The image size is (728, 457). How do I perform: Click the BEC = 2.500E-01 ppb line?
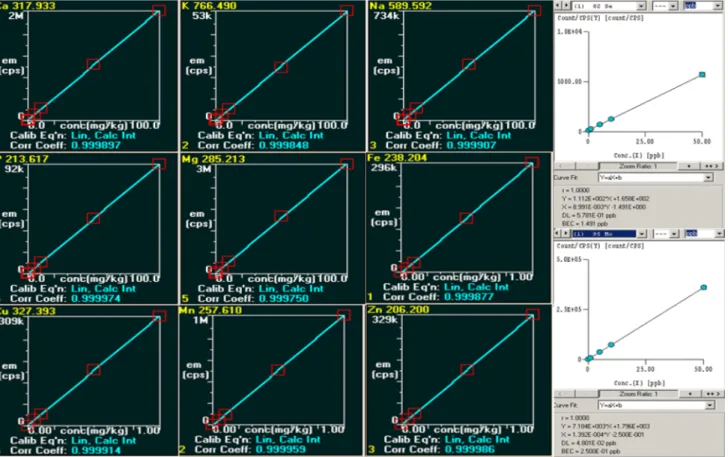point(591,451)
